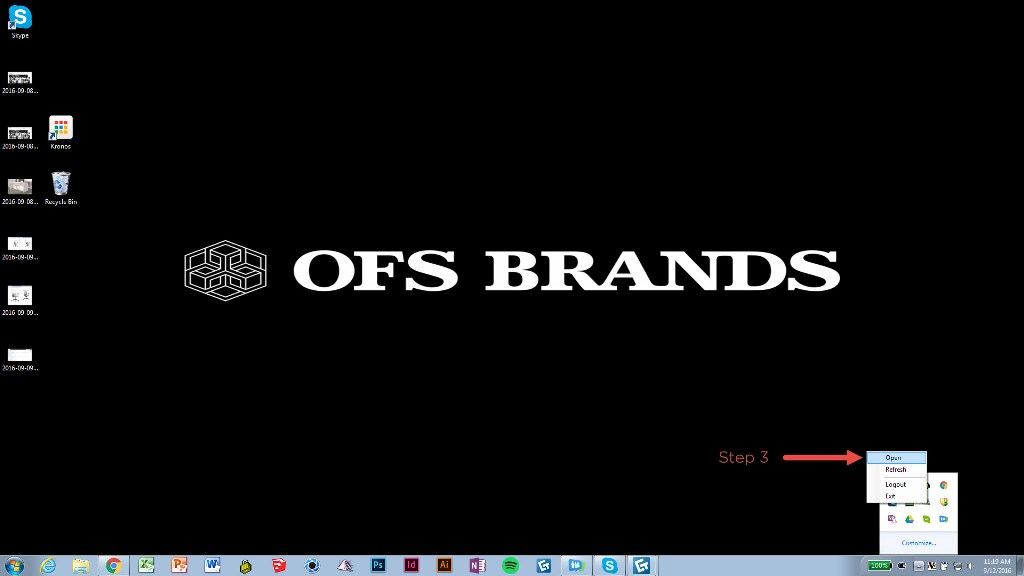Click the G icon right of taskbar Skype

pyautogui.click(x=641, y=566)
